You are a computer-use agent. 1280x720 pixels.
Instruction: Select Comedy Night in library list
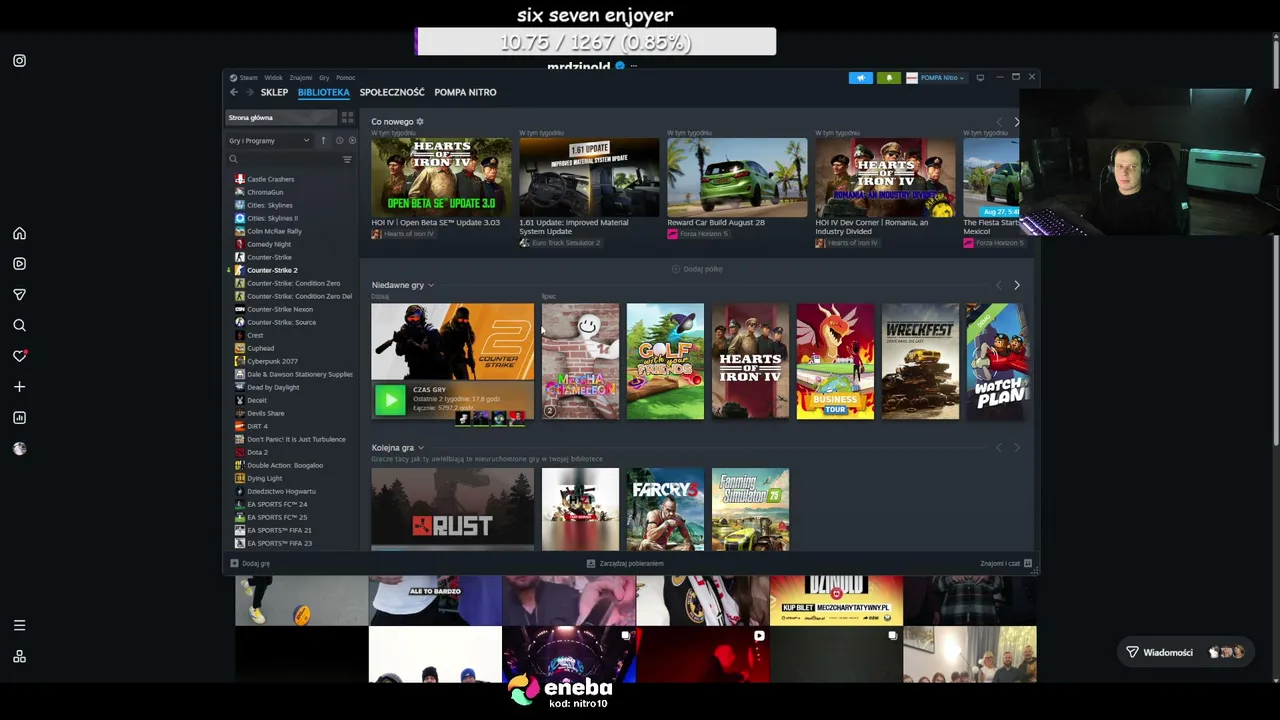[x=269, y=244]
